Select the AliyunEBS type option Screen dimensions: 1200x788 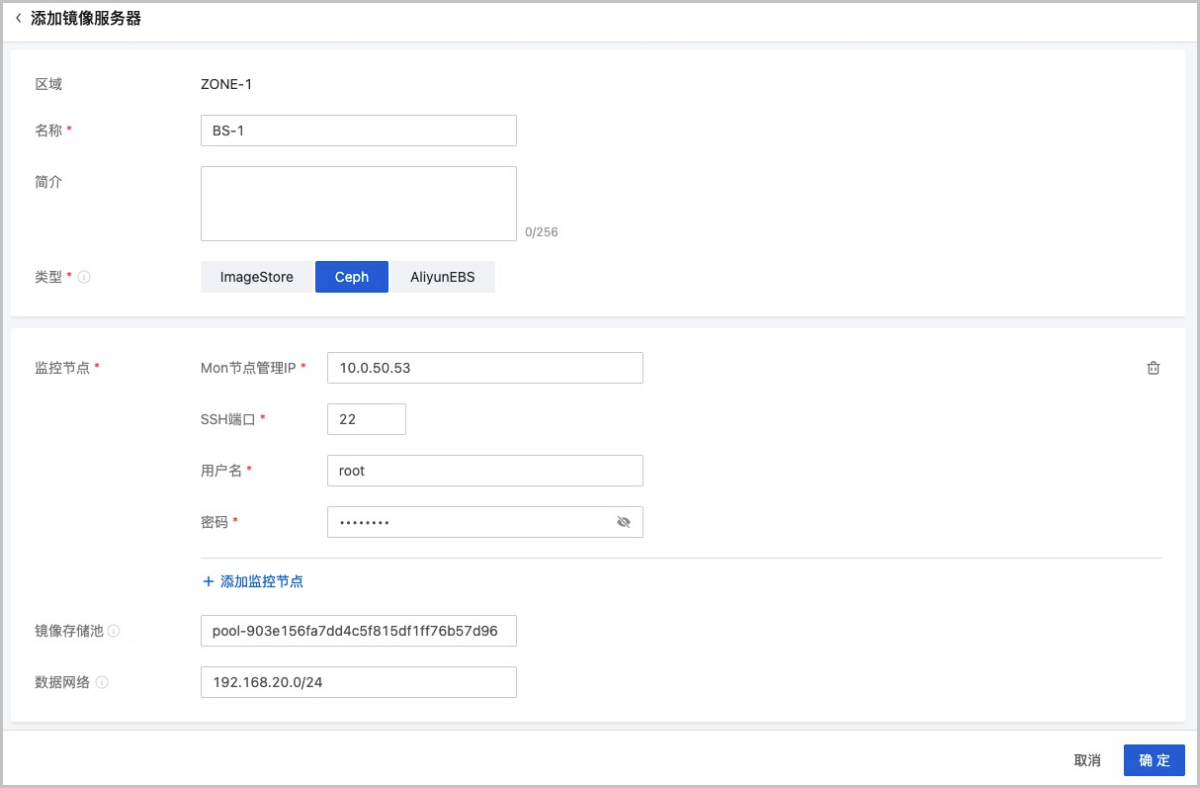[442, 277]
